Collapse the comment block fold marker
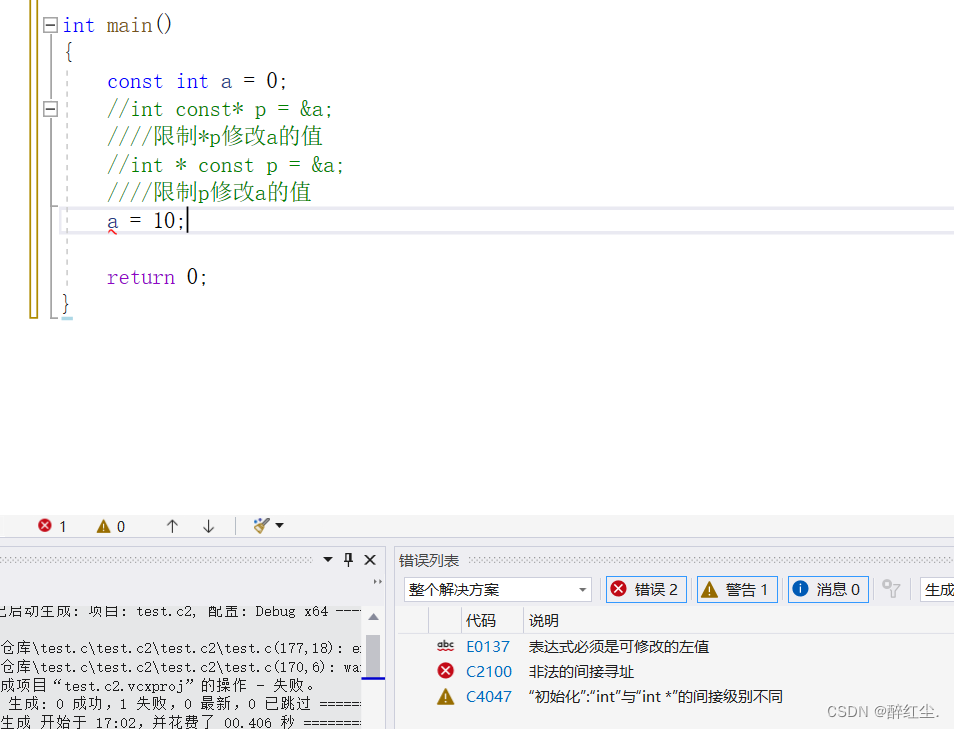The height and width of the screenshot is (729, 954). (50, 109)
